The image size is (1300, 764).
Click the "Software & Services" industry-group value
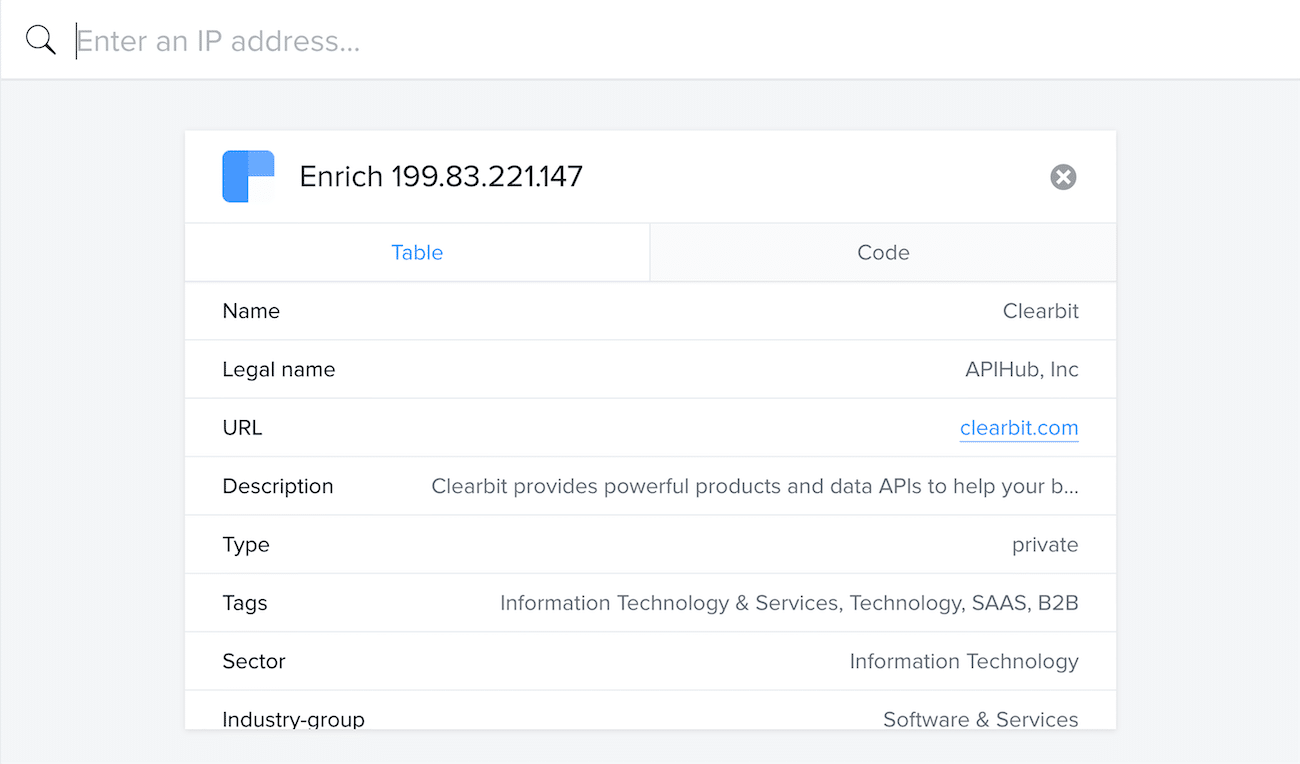[980, 719]
